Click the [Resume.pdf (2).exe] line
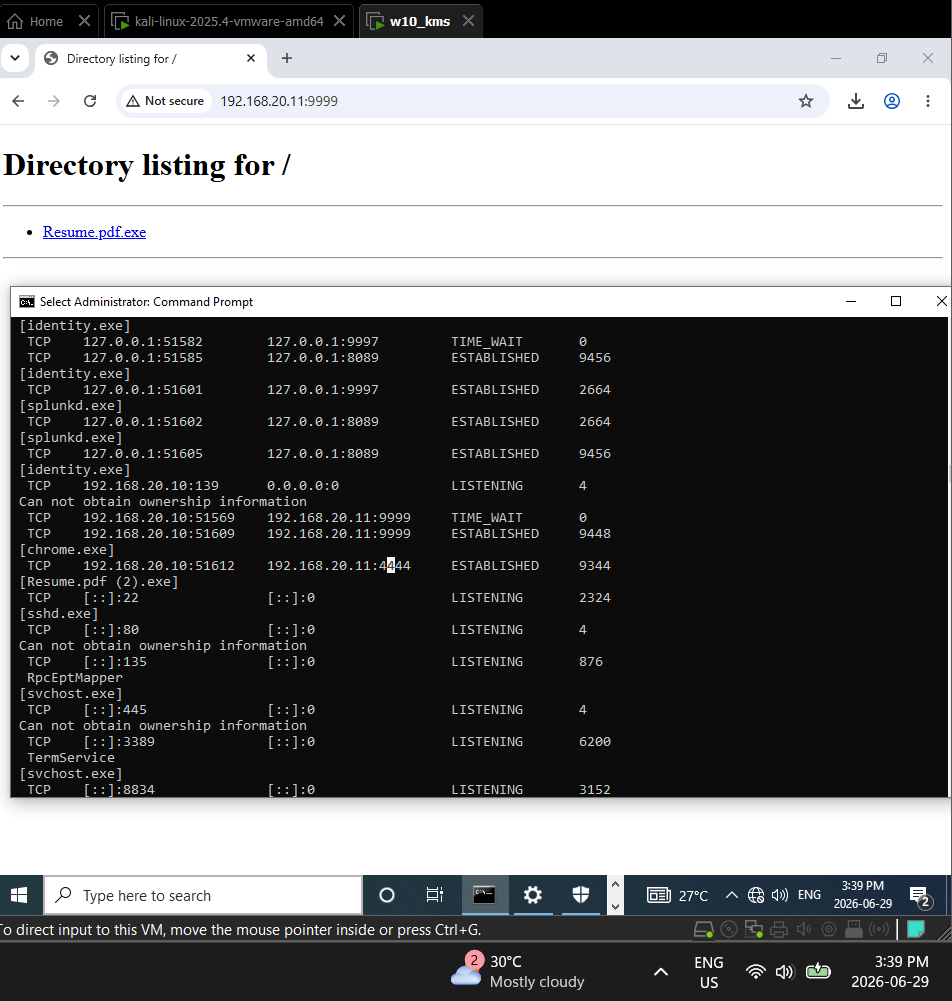 (x=99, y=582)
